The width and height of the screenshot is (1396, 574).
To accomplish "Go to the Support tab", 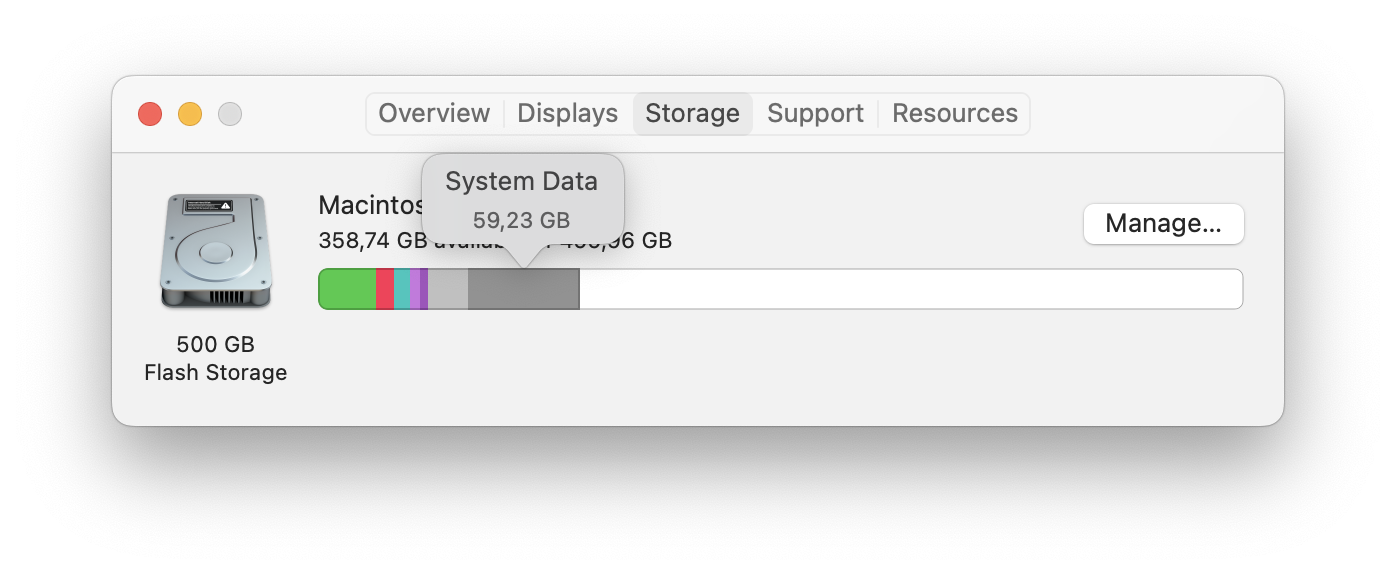I will 815,114.
